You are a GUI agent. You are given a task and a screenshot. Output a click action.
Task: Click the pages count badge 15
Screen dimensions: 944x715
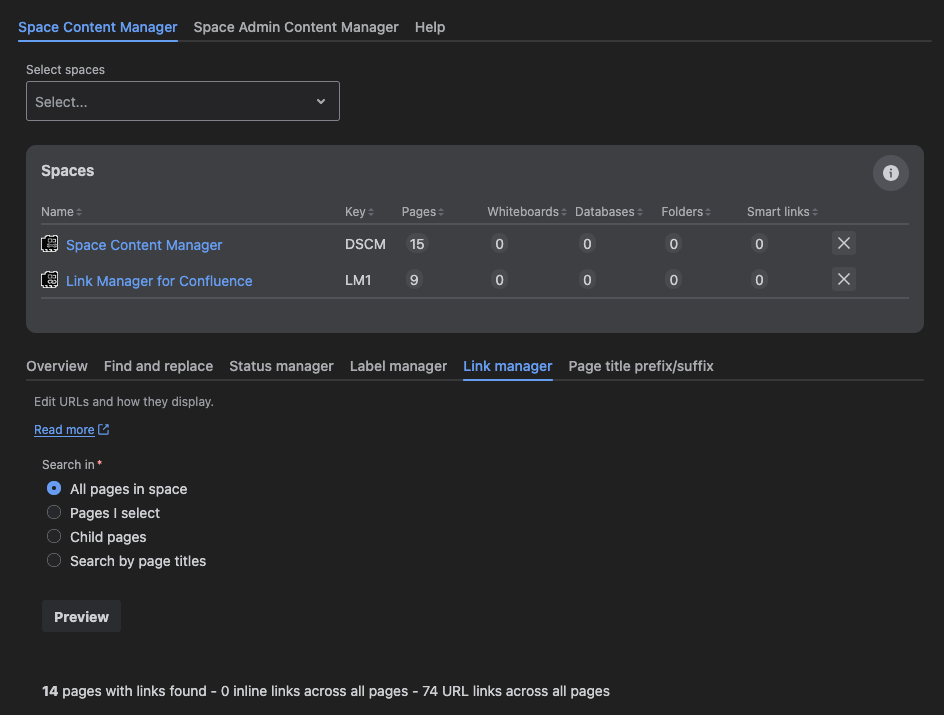click(417, 244)
